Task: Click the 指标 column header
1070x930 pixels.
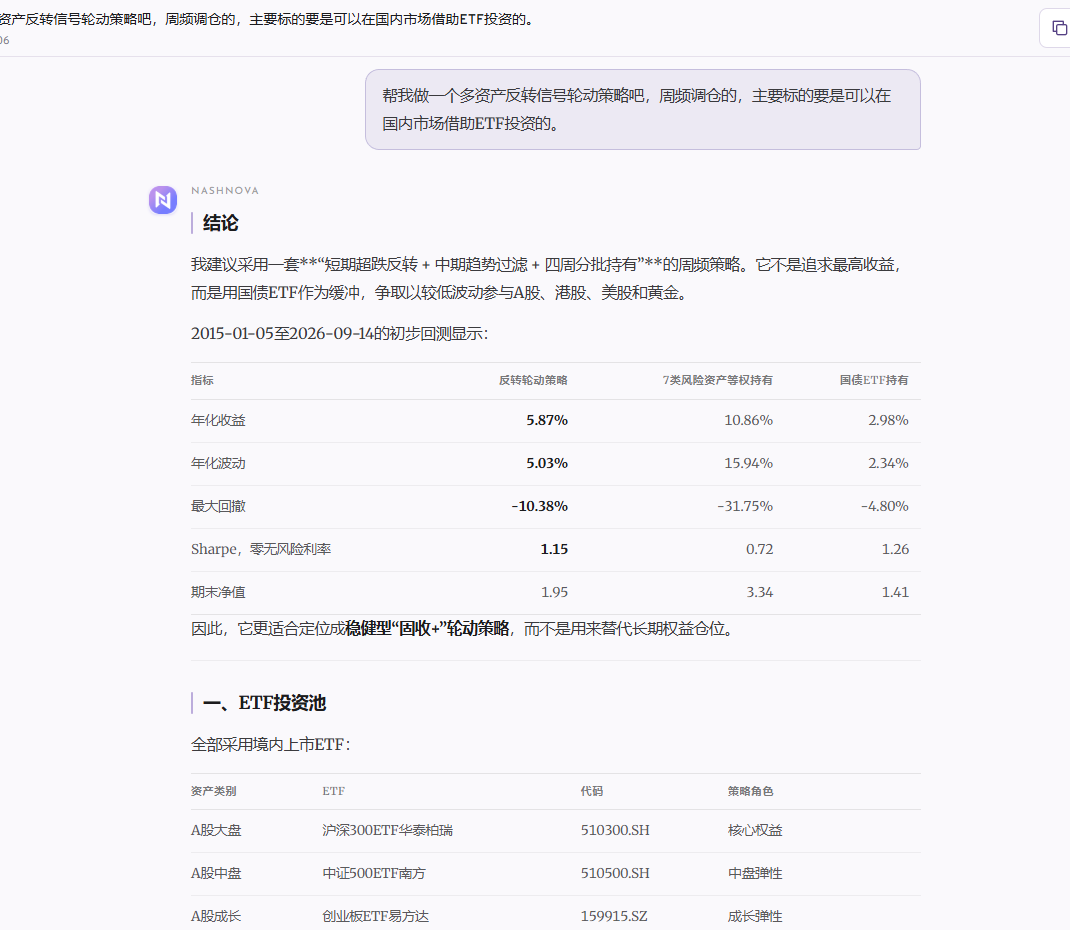Action: (202, 380)
